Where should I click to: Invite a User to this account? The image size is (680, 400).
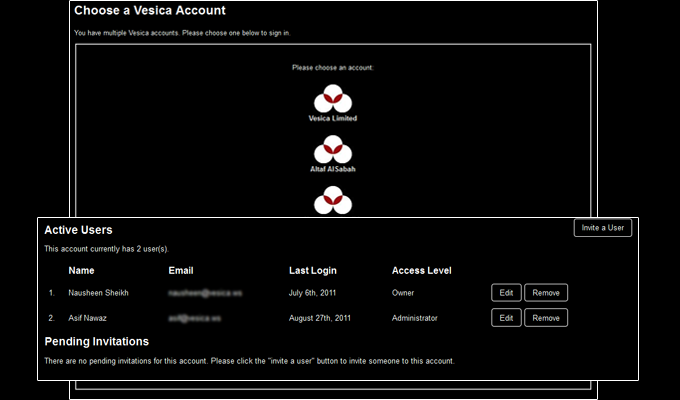[x=602, y=228]
